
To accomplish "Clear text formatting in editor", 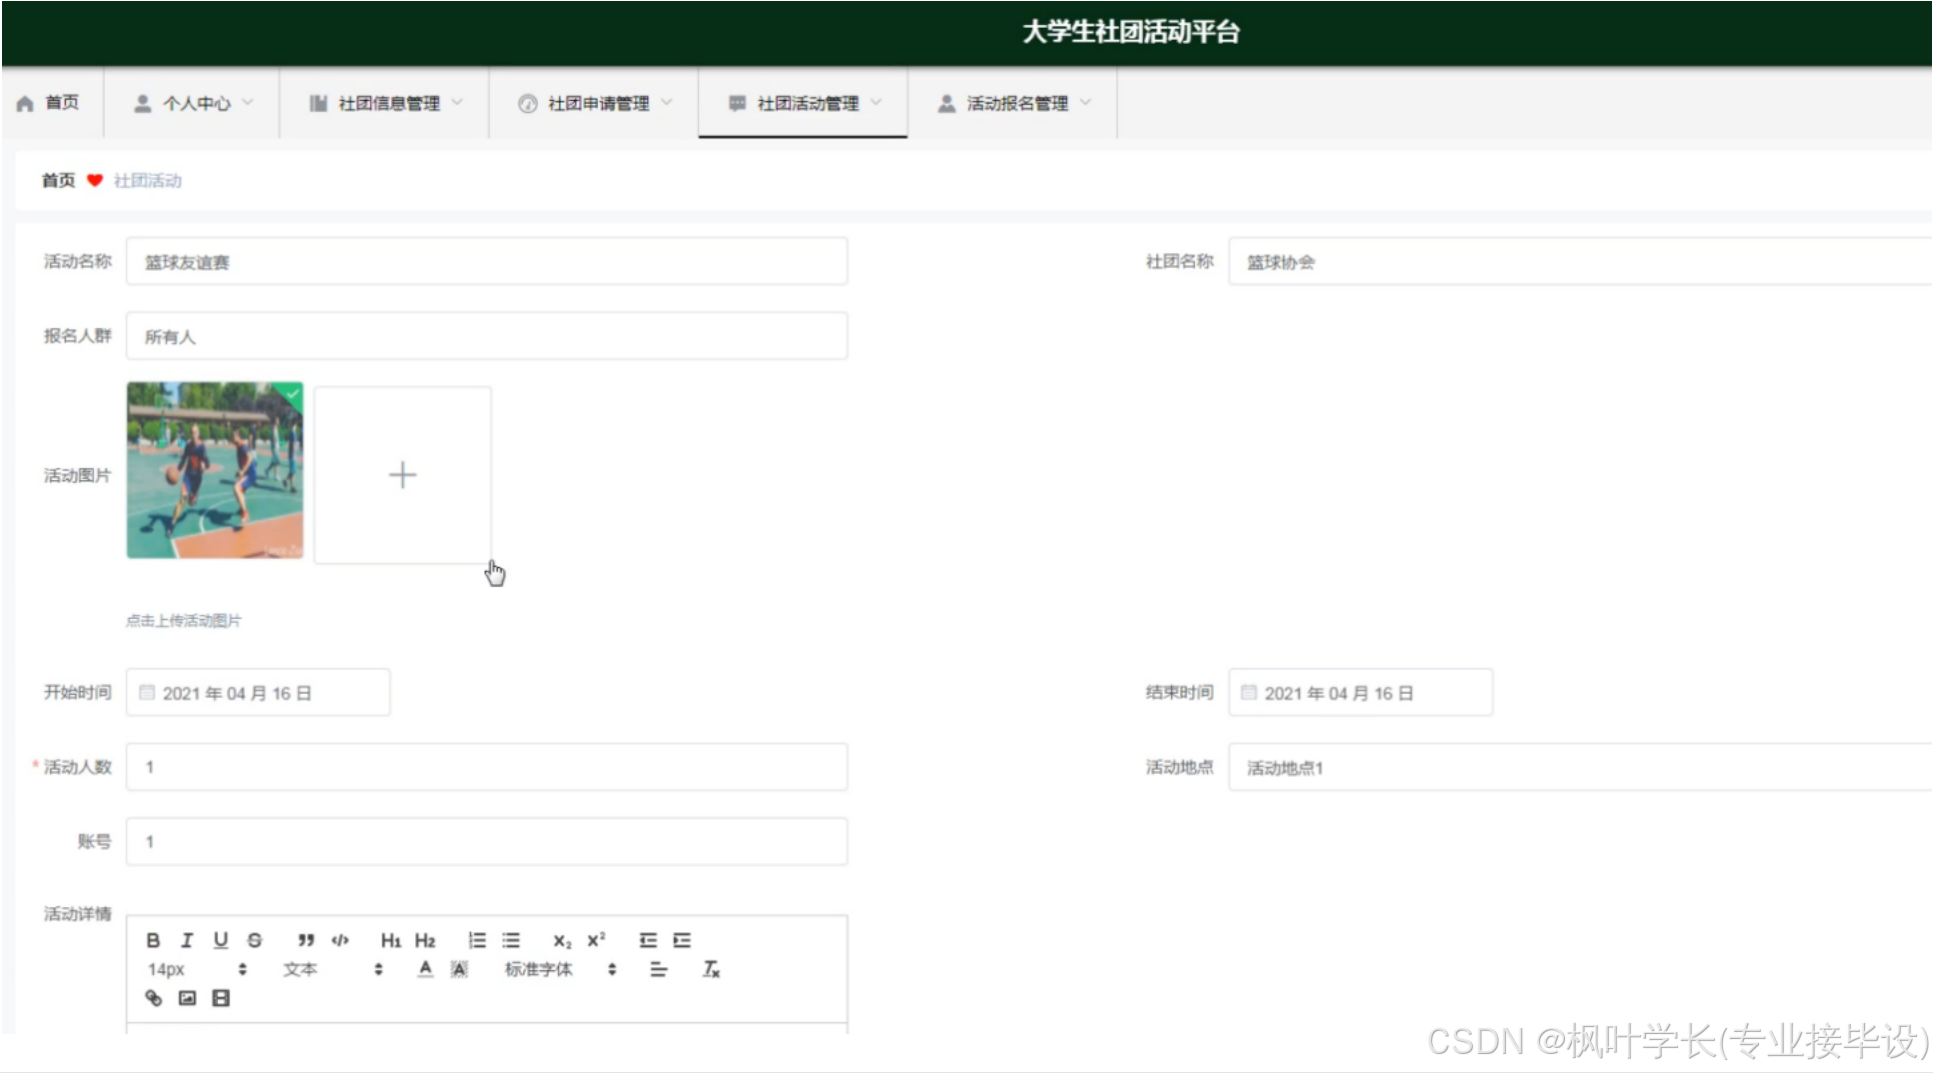I will tap(711, 969).
